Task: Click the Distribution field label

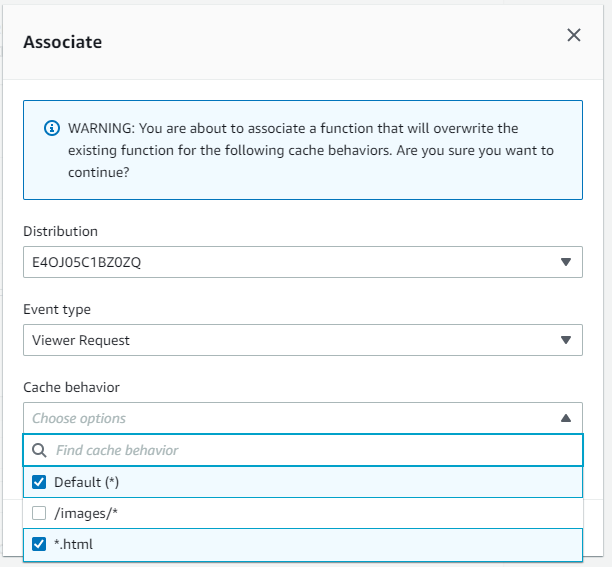Action: coord(60,231)
